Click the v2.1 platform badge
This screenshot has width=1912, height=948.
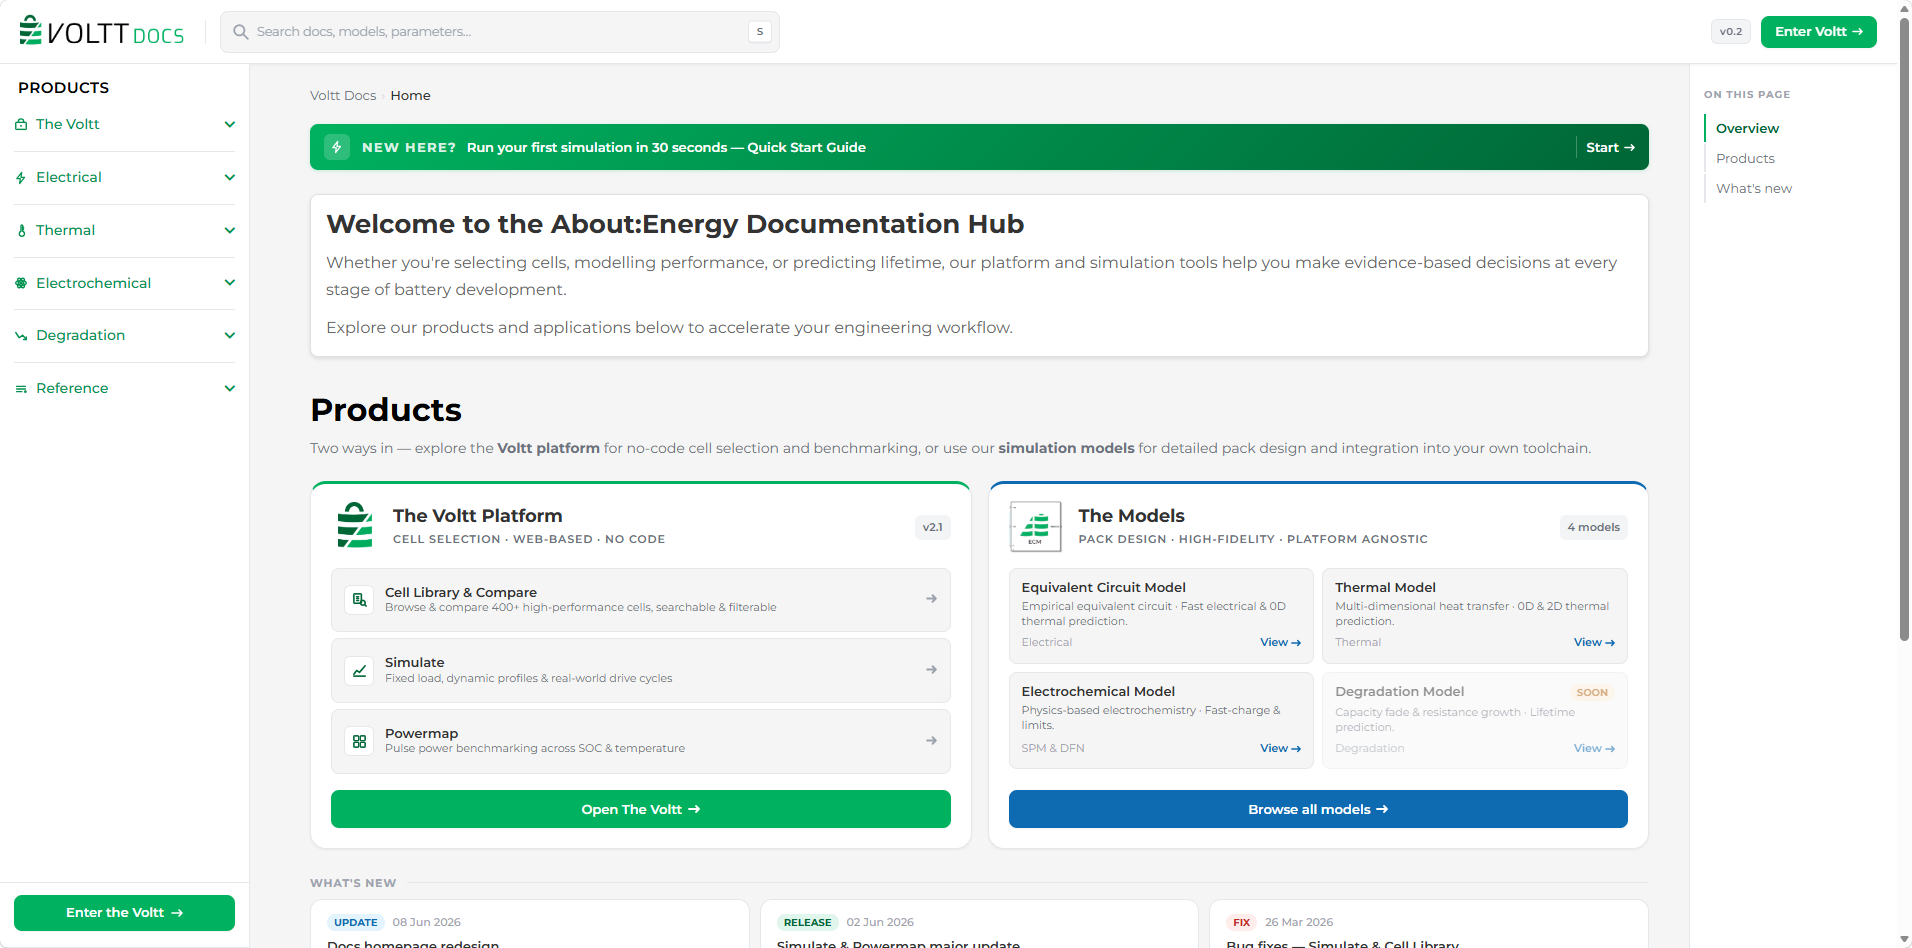tap(932, 527)
